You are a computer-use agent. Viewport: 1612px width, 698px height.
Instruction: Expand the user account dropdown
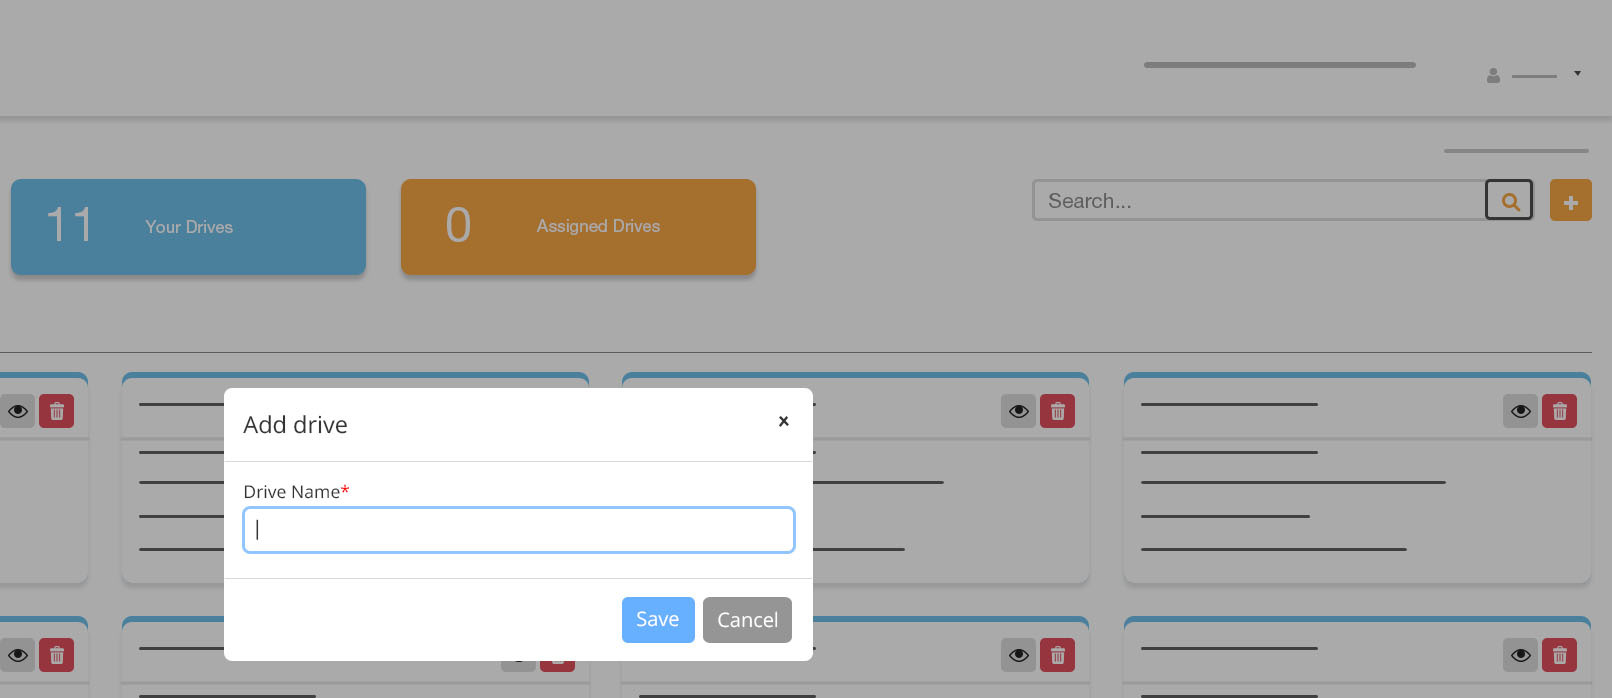[1534, 75]
